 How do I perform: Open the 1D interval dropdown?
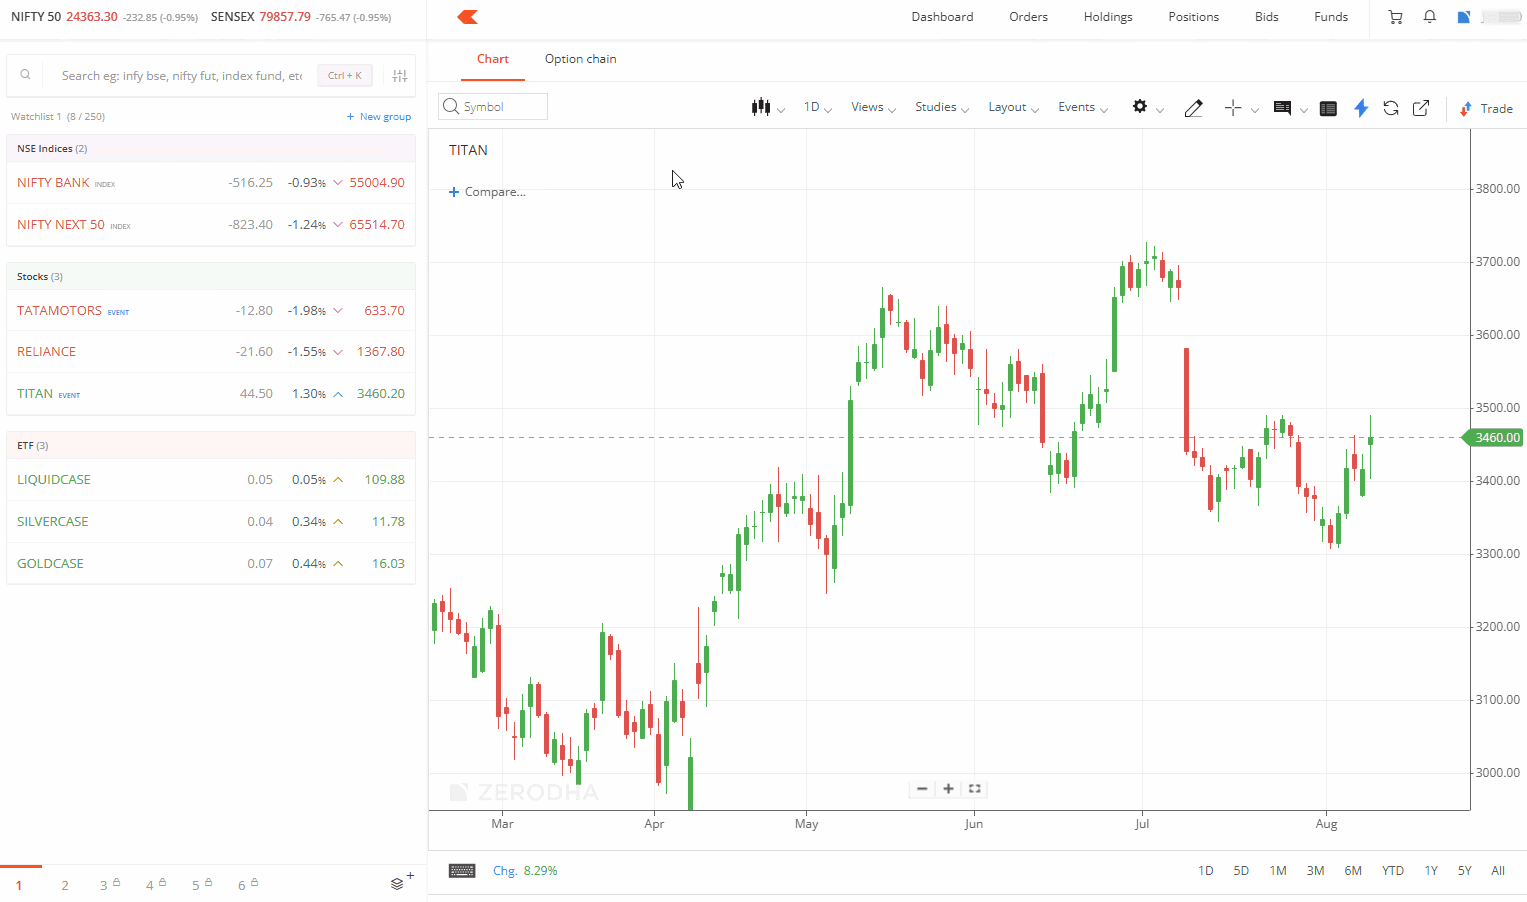point(817,107)
